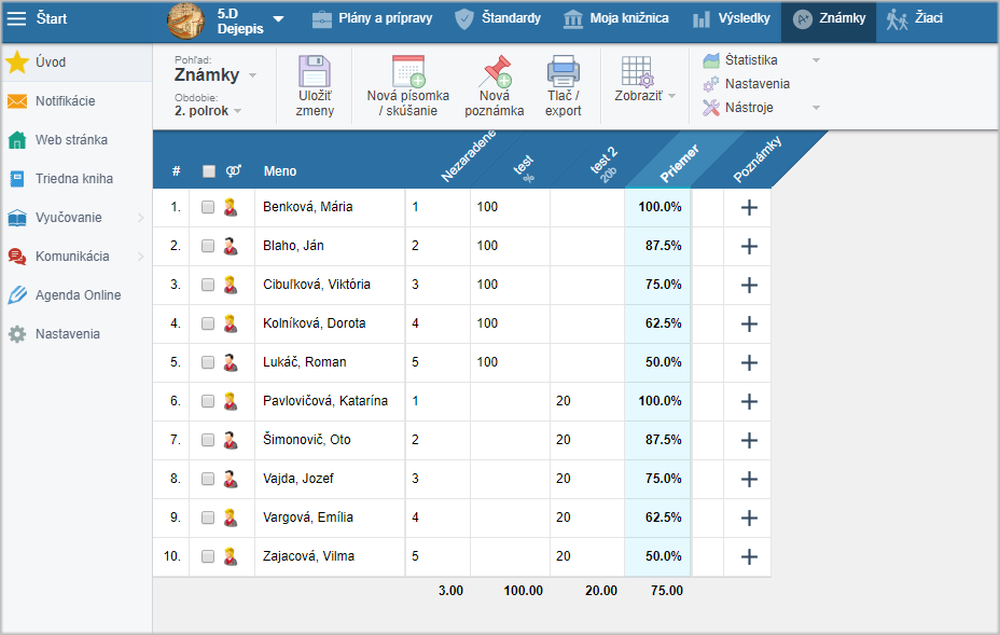Check the checkbox for Šimonovič, Oto
The image size is (1000, 635).
click(208, 440)
